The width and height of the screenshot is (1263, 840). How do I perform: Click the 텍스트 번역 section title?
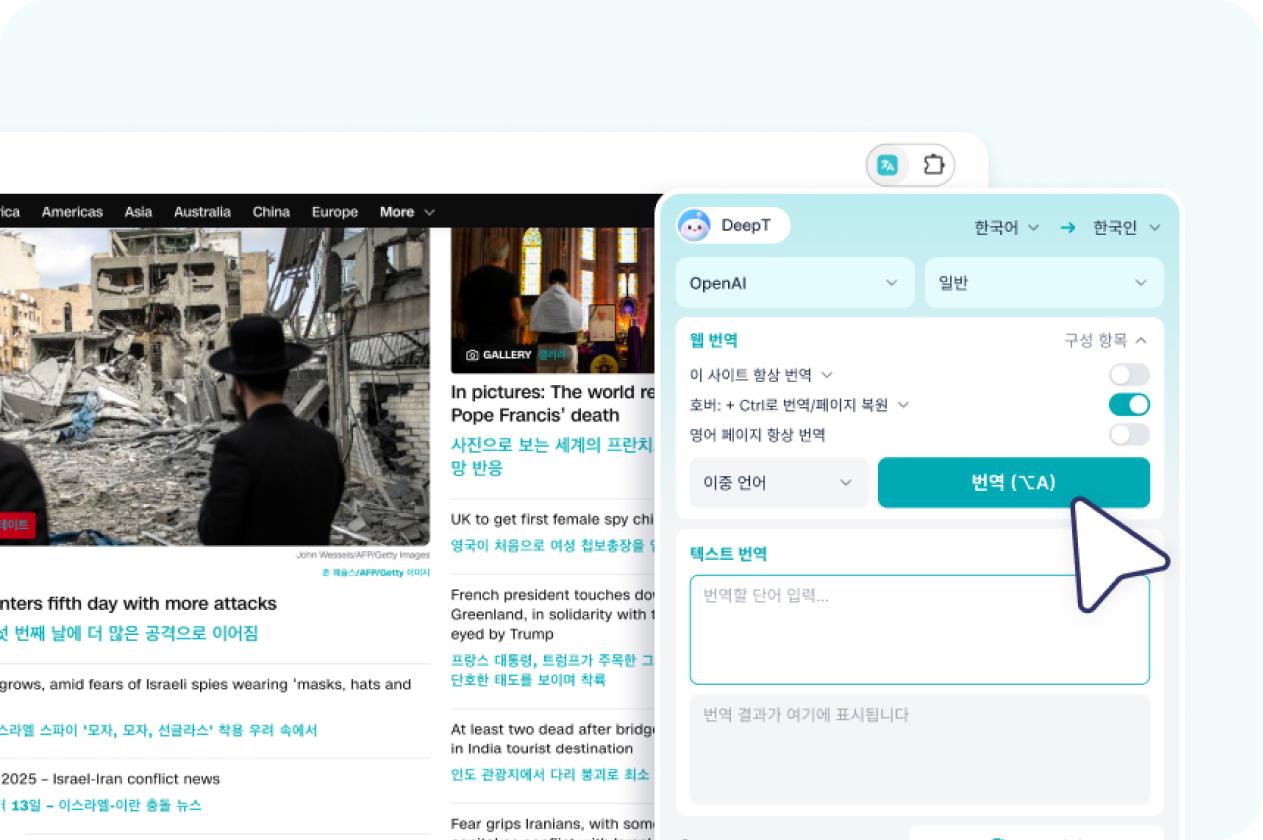[728, 554]
